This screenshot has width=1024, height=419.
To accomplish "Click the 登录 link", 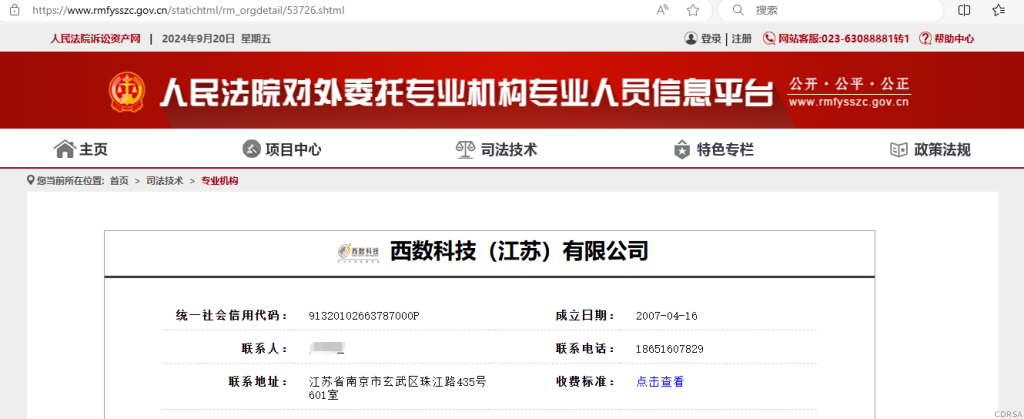I will pyautogui.click(x=711, y=39).
